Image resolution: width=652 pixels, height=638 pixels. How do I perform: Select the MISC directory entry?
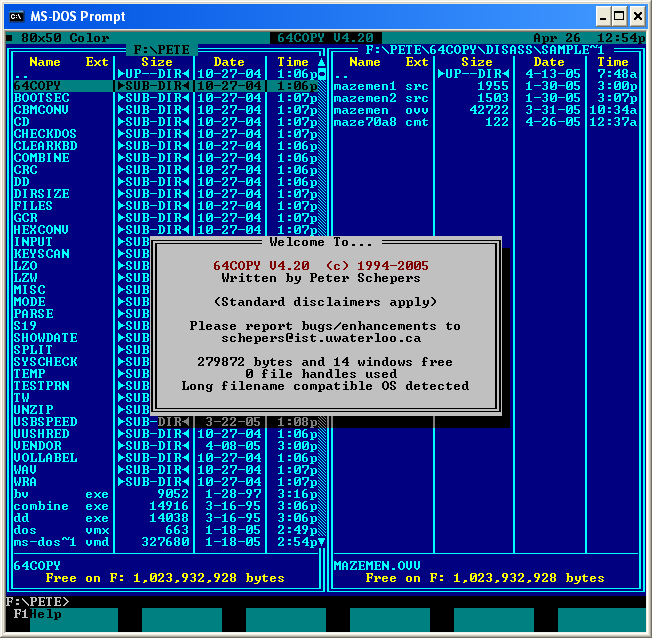tap(82, 290)
